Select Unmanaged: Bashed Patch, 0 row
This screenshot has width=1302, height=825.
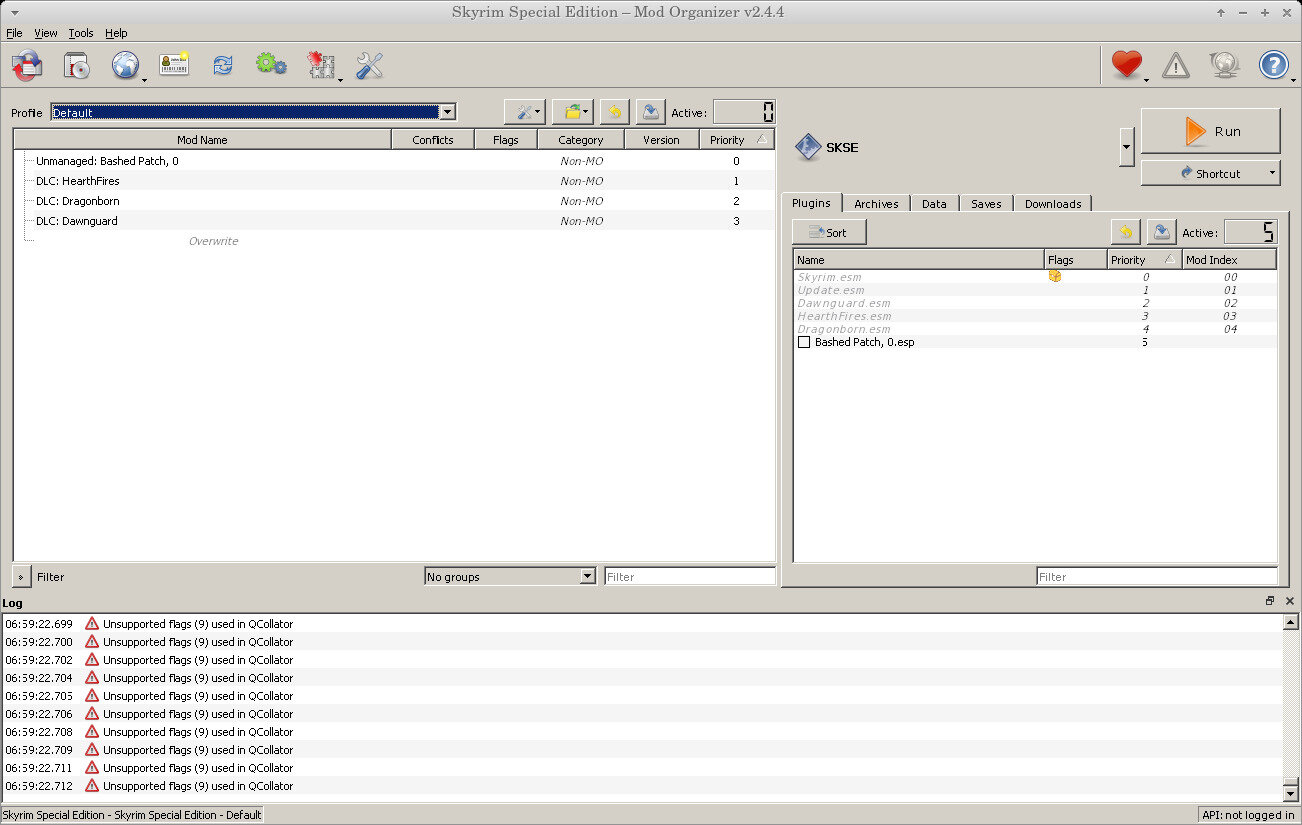[394, 161]
